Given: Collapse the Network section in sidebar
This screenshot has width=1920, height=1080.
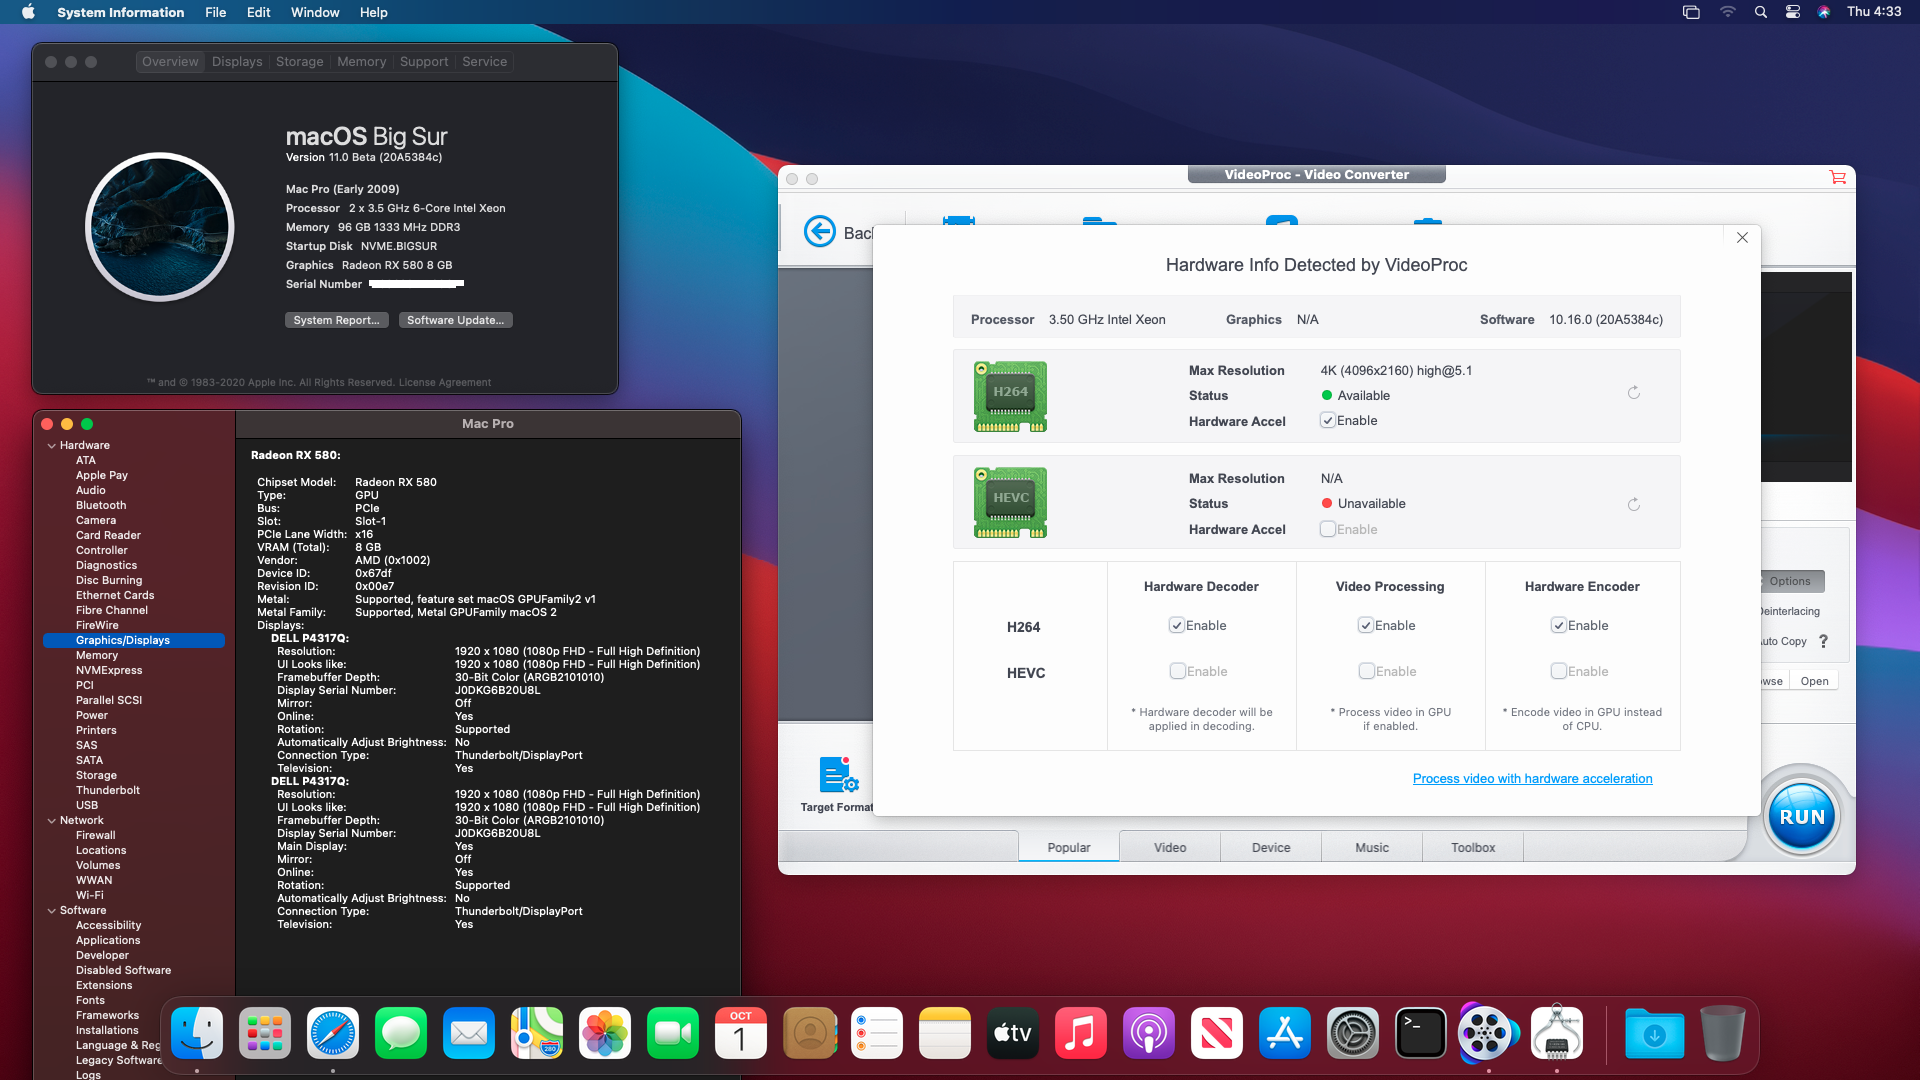Looking at the screenshot, I should (x=51, y=821).
